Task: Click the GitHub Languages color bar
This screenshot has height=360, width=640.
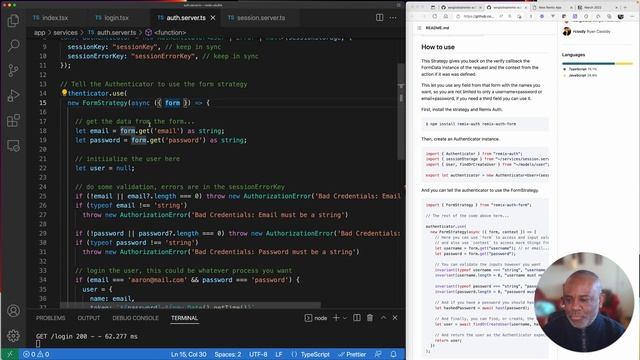Action: coord(597,63)
